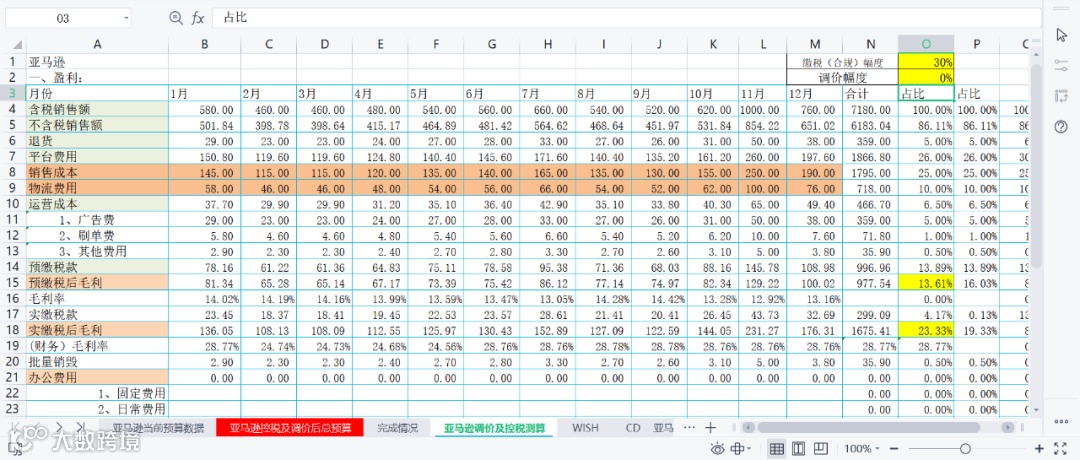
Task: Click the formula bar containing 占比
Action: [x=625, y=18]
